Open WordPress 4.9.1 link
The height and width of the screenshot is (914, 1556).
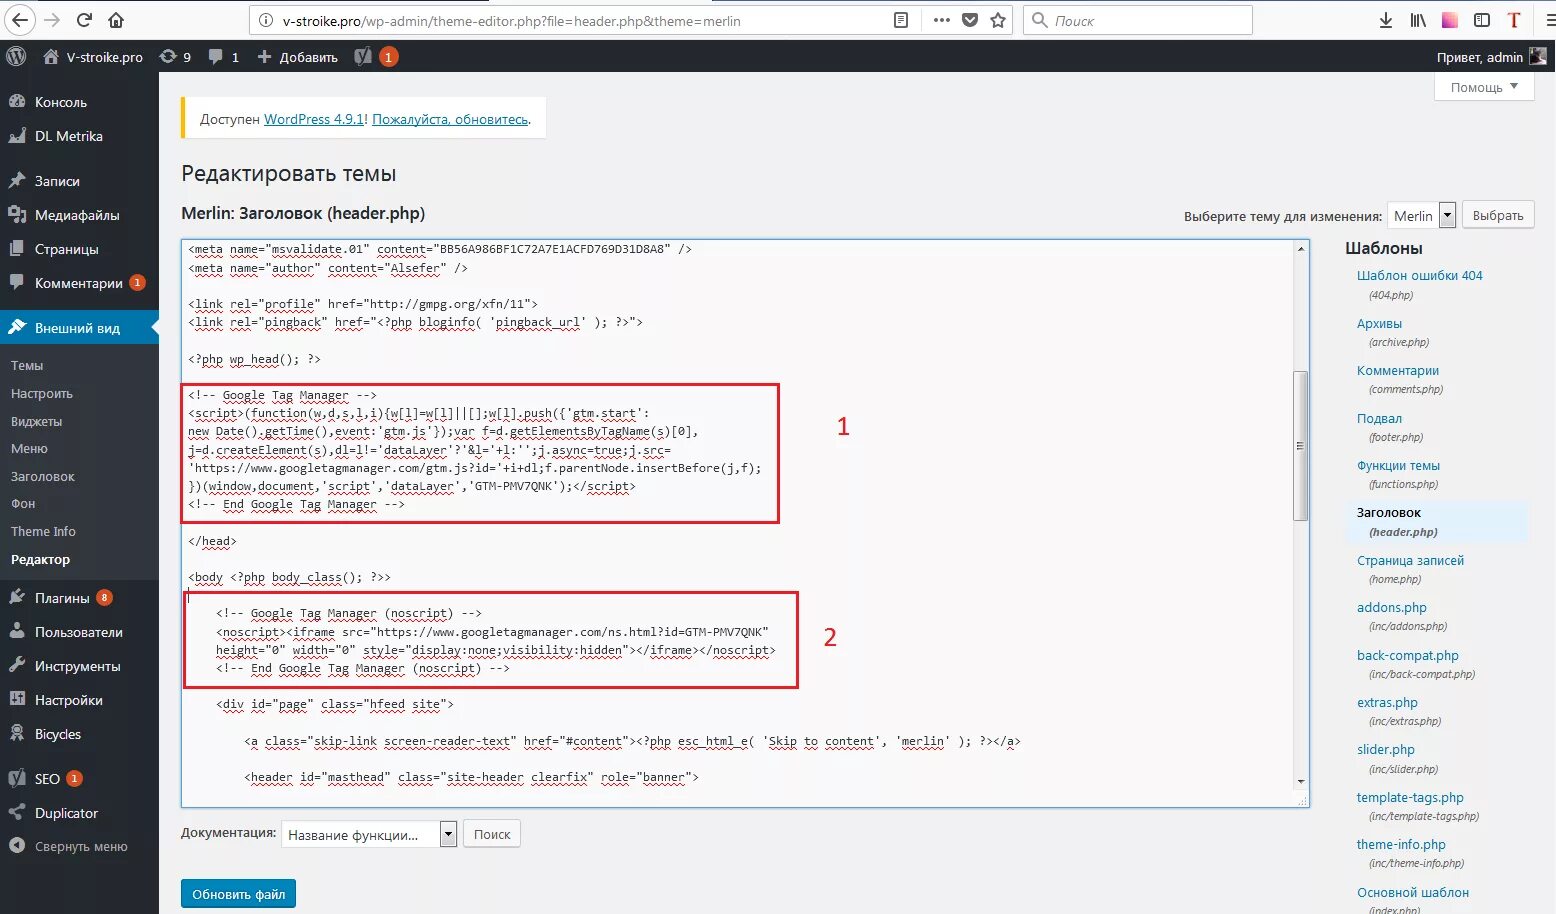pyautogui.click(x=314, y=119)
